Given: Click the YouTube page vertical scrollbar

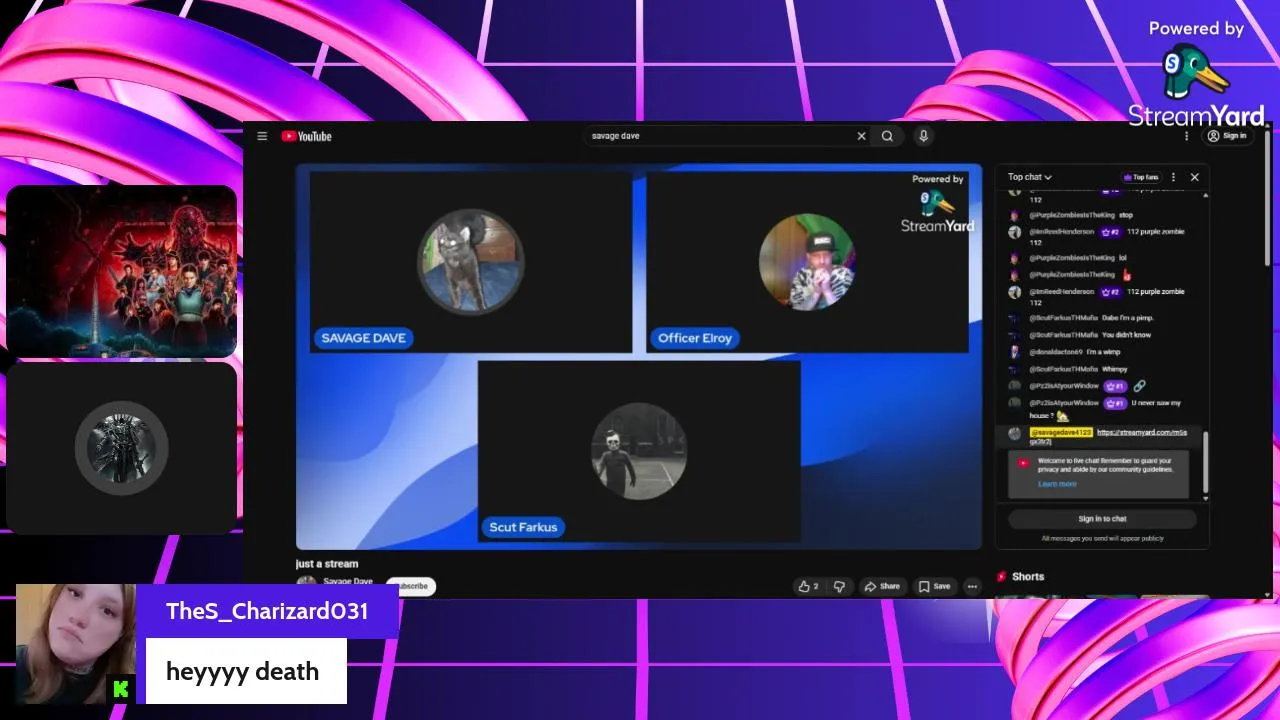Looking at the screenshot, I should [1268, 198].
